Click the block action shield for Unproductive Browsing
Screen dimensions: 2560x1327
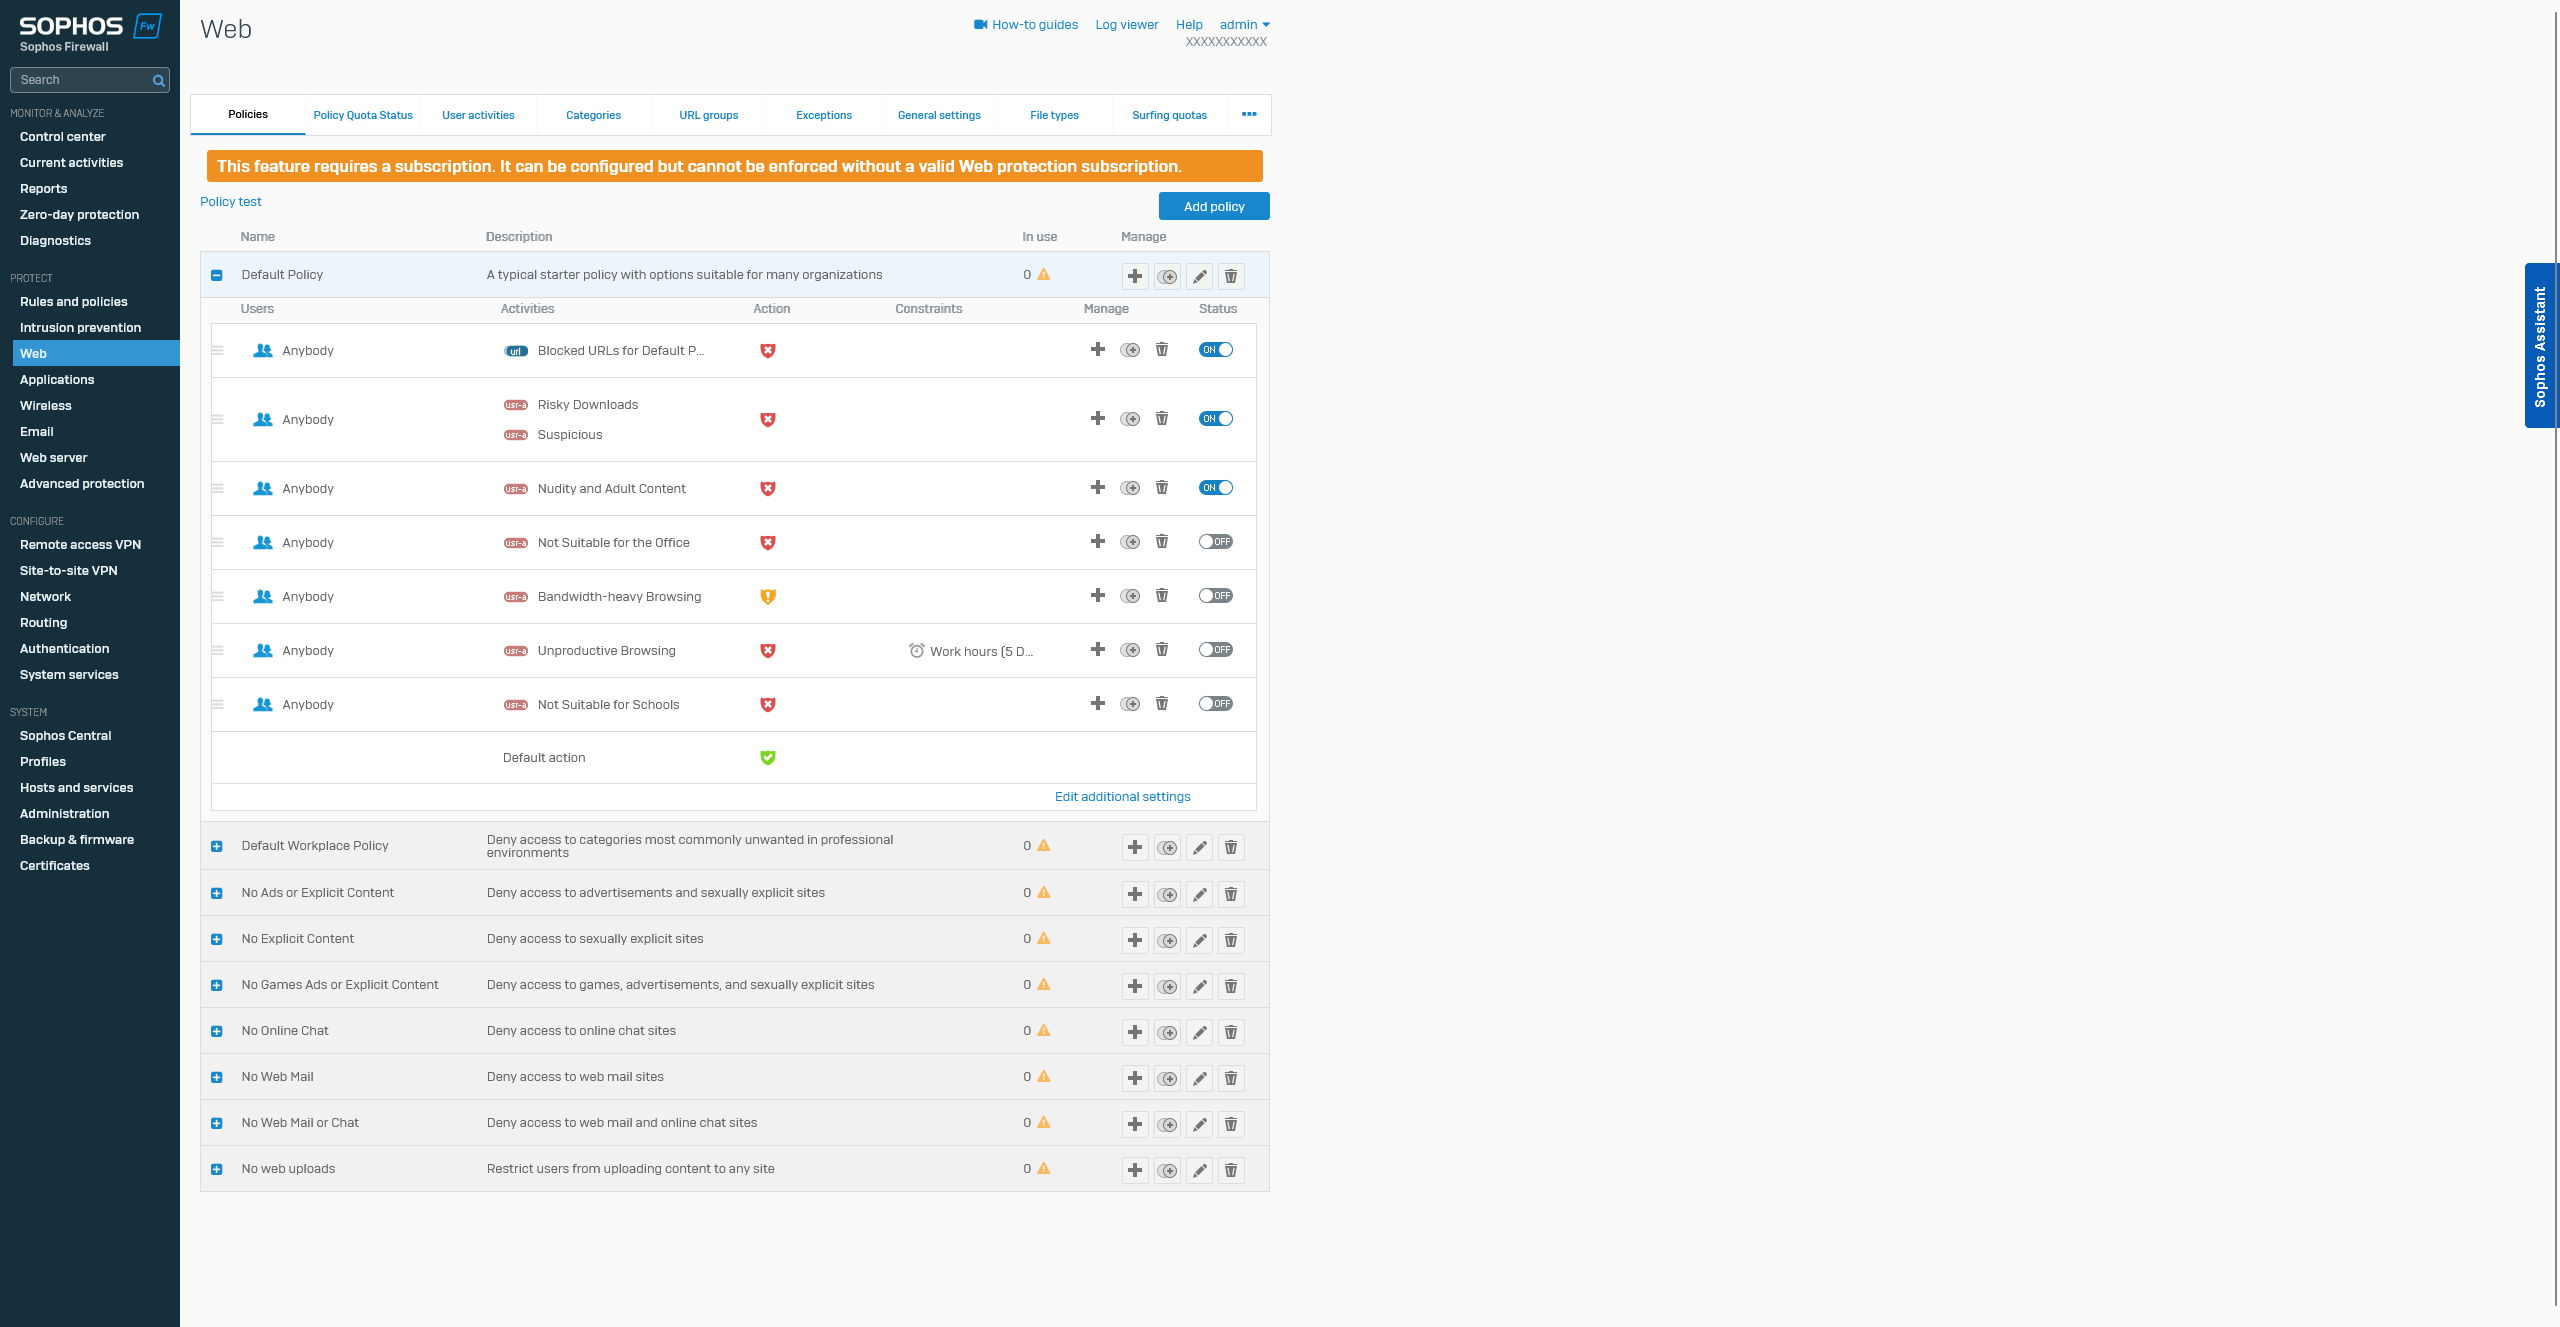(768, 651)
